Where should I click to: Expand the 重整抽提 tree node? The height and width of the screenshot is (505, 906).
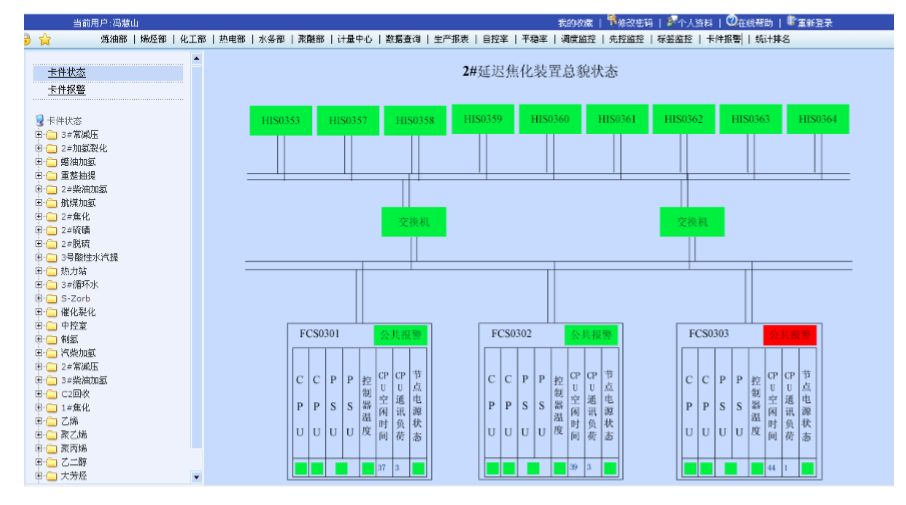point(39,175)
